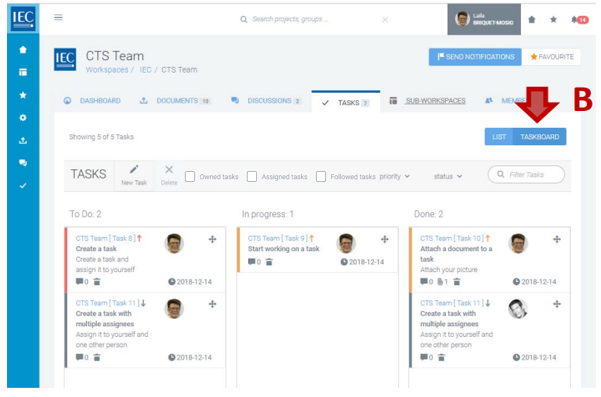Click the search magnifier icon

(244, 19)
